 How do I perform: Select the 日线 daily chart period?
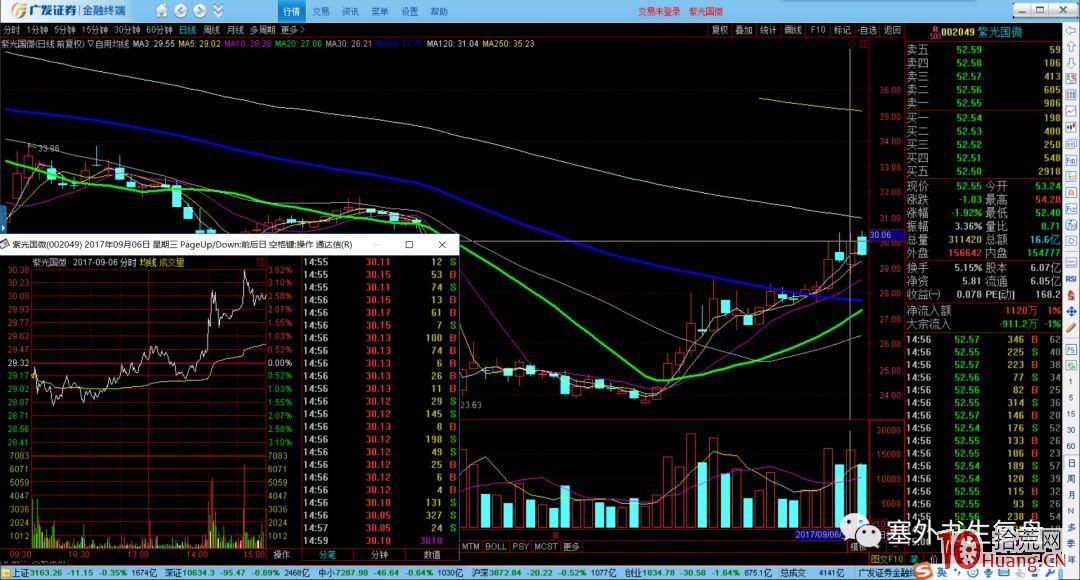(x=187, y=30)
